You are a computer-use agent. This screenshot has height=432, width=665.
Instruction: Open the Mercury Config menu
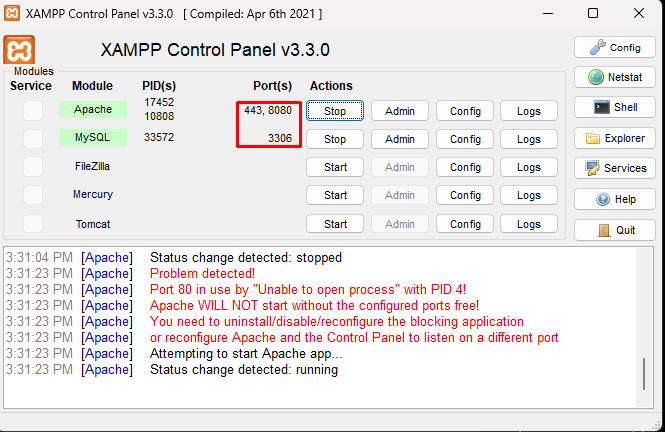coord(465,195)
